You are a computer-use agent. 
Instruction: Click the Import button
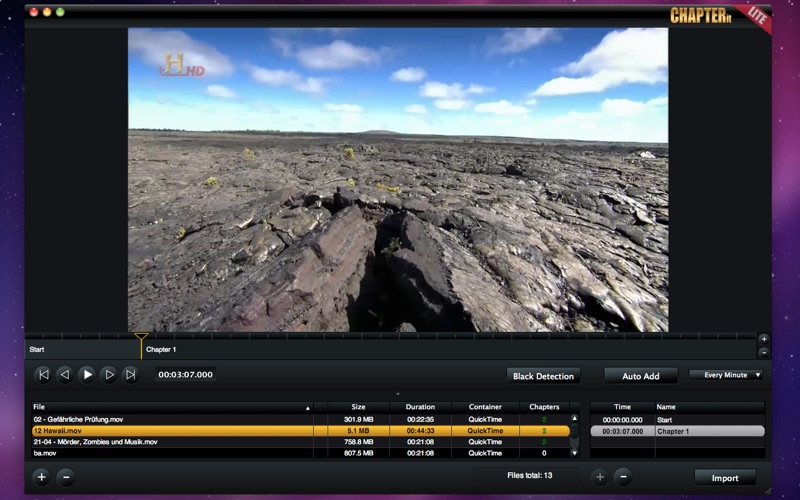pyautogui.click(x=725, y=478)
